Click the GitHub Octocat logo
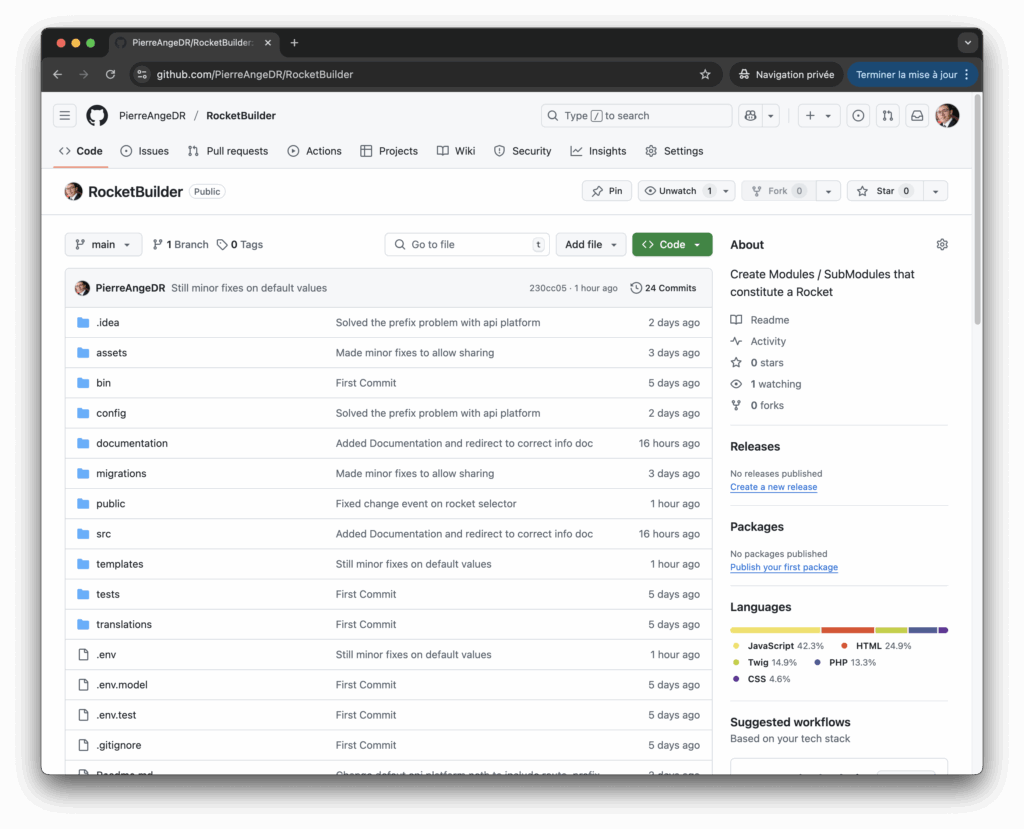This screenshot has height=829, width=1024. tap(97, 116)
